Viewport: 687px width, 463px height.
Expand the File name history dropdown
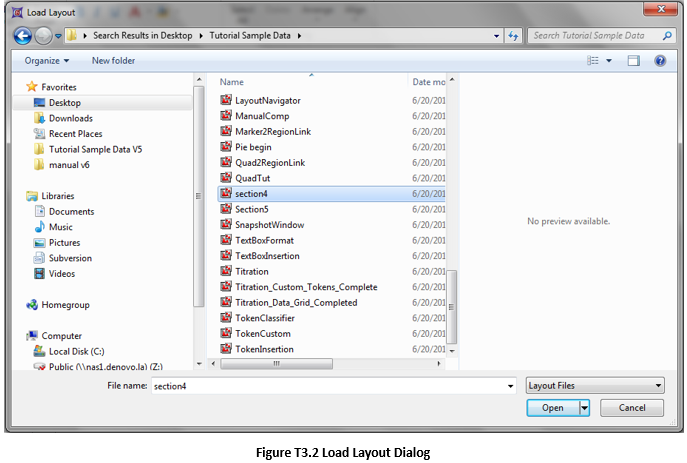510,385
